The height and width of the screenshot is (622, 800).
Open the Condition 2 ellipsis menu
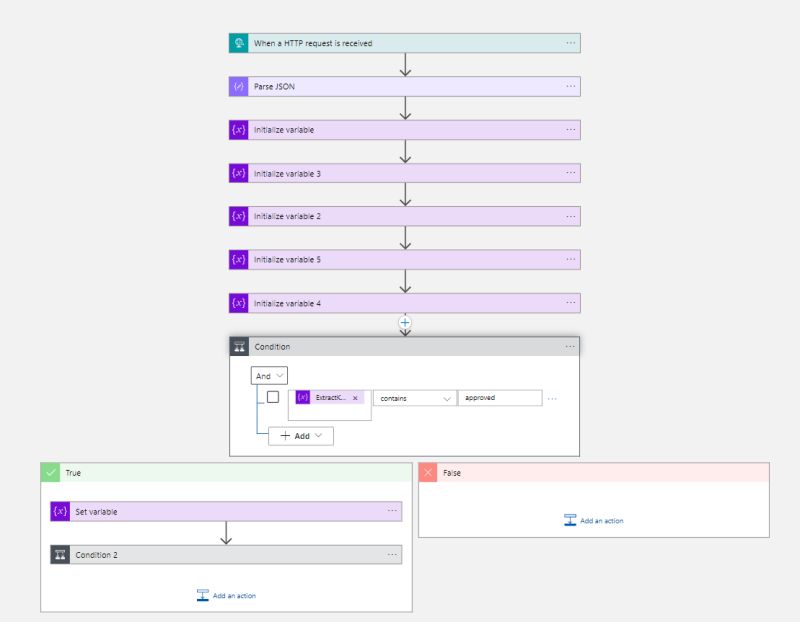tap(392, 555)
